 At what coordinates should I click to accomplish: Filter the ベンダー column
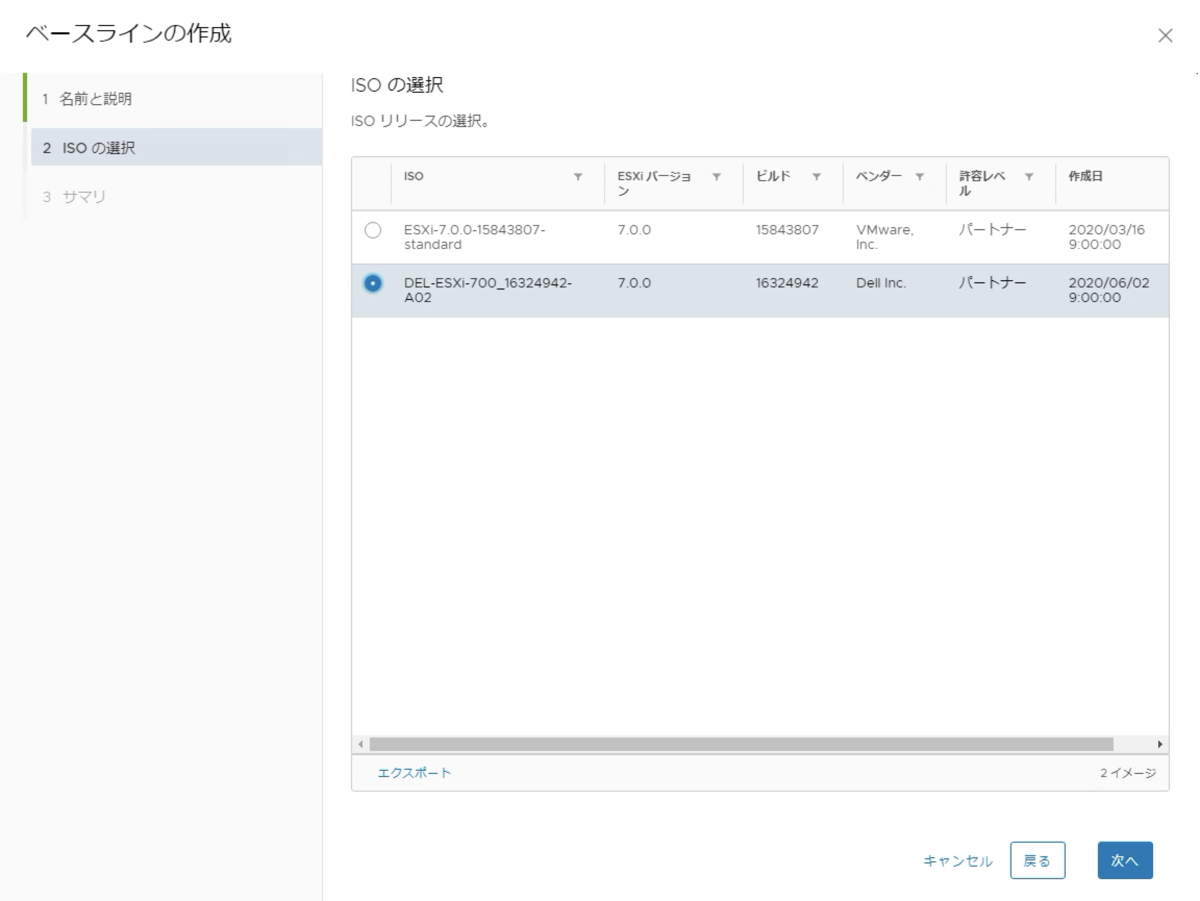(918, 177)
